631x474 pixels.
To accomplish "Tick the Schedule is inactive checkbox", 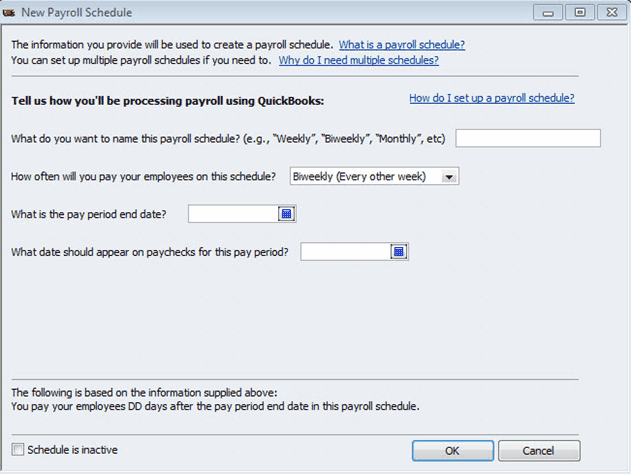I will coord(18,449).
